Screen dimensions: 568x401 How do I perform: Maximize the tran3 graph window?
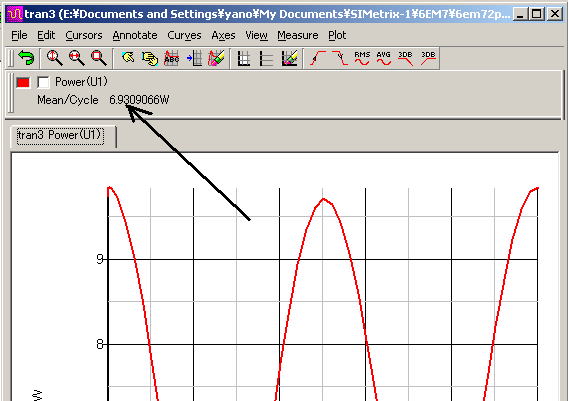537,14
